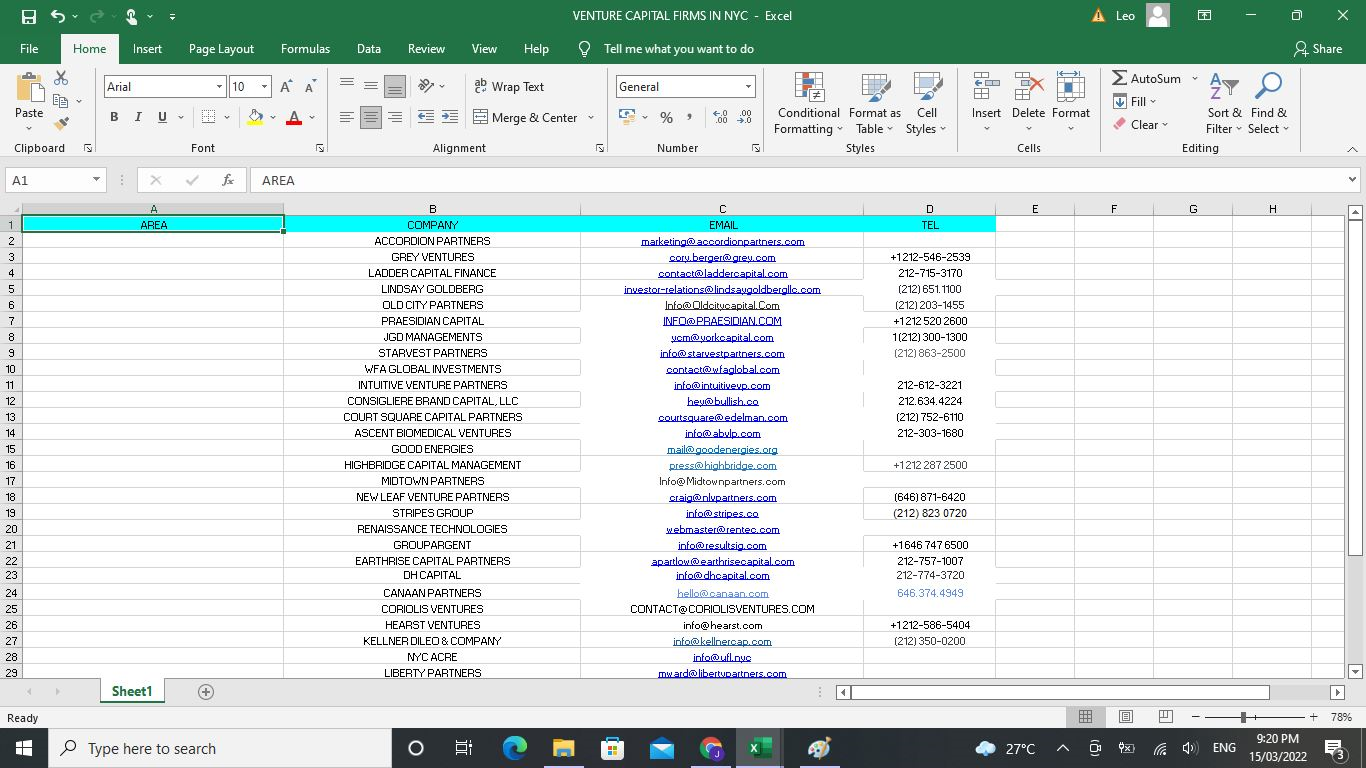Expand the formula bar
Image resolution: width=1366 pixels, height=768 pixels.
pyautogui.click(x=1352, y=180)
